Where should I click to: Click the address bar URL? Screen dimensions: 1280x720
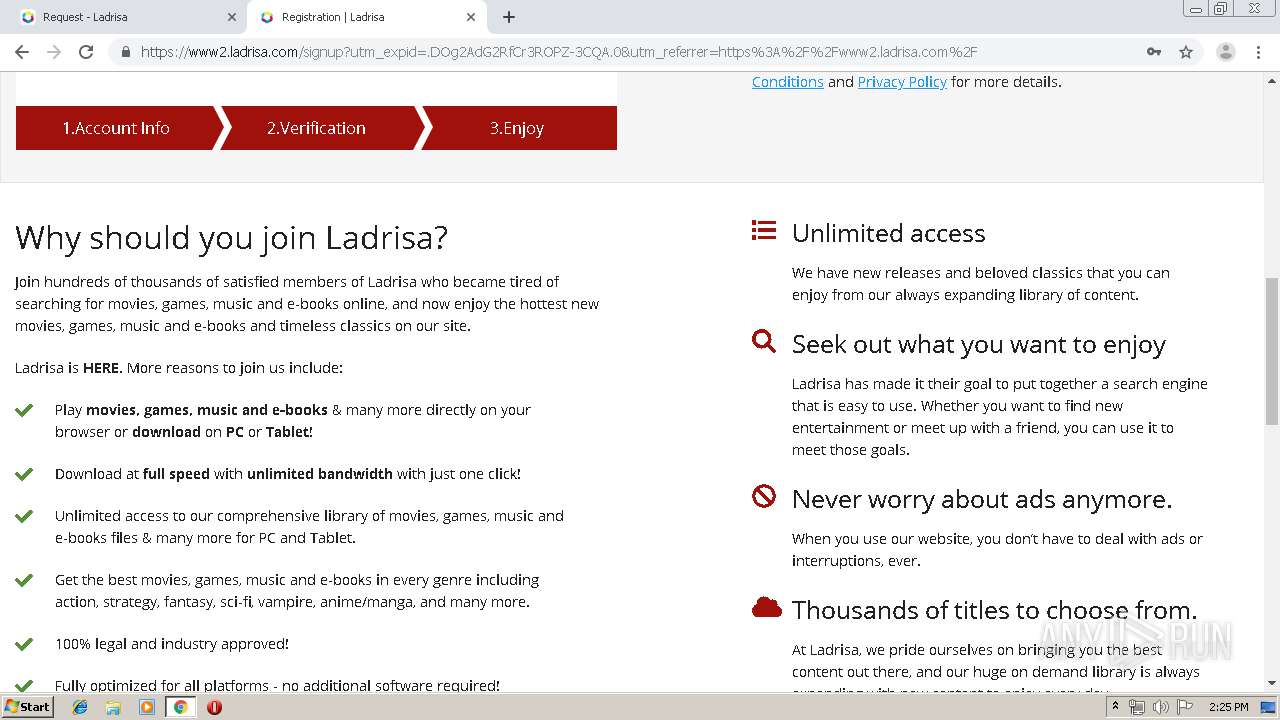tap(559, 52)
